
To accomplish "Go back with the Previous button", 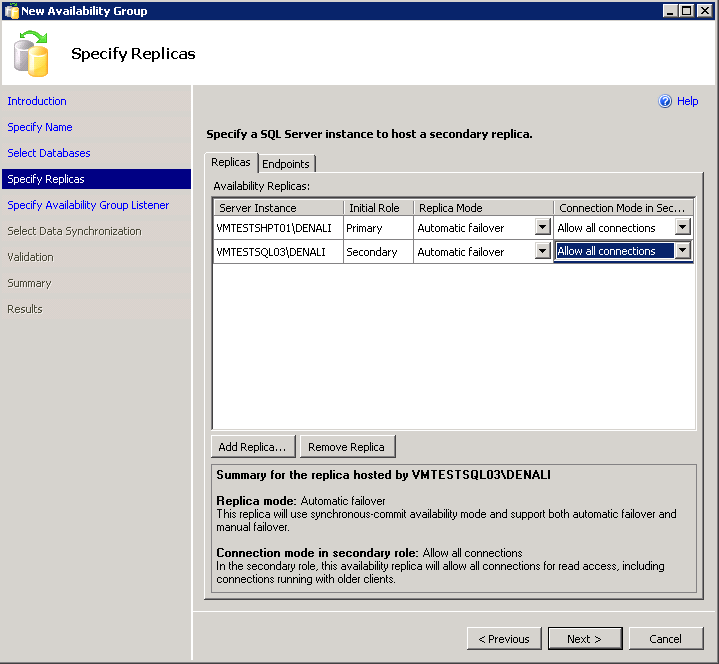I will point(504,639).
